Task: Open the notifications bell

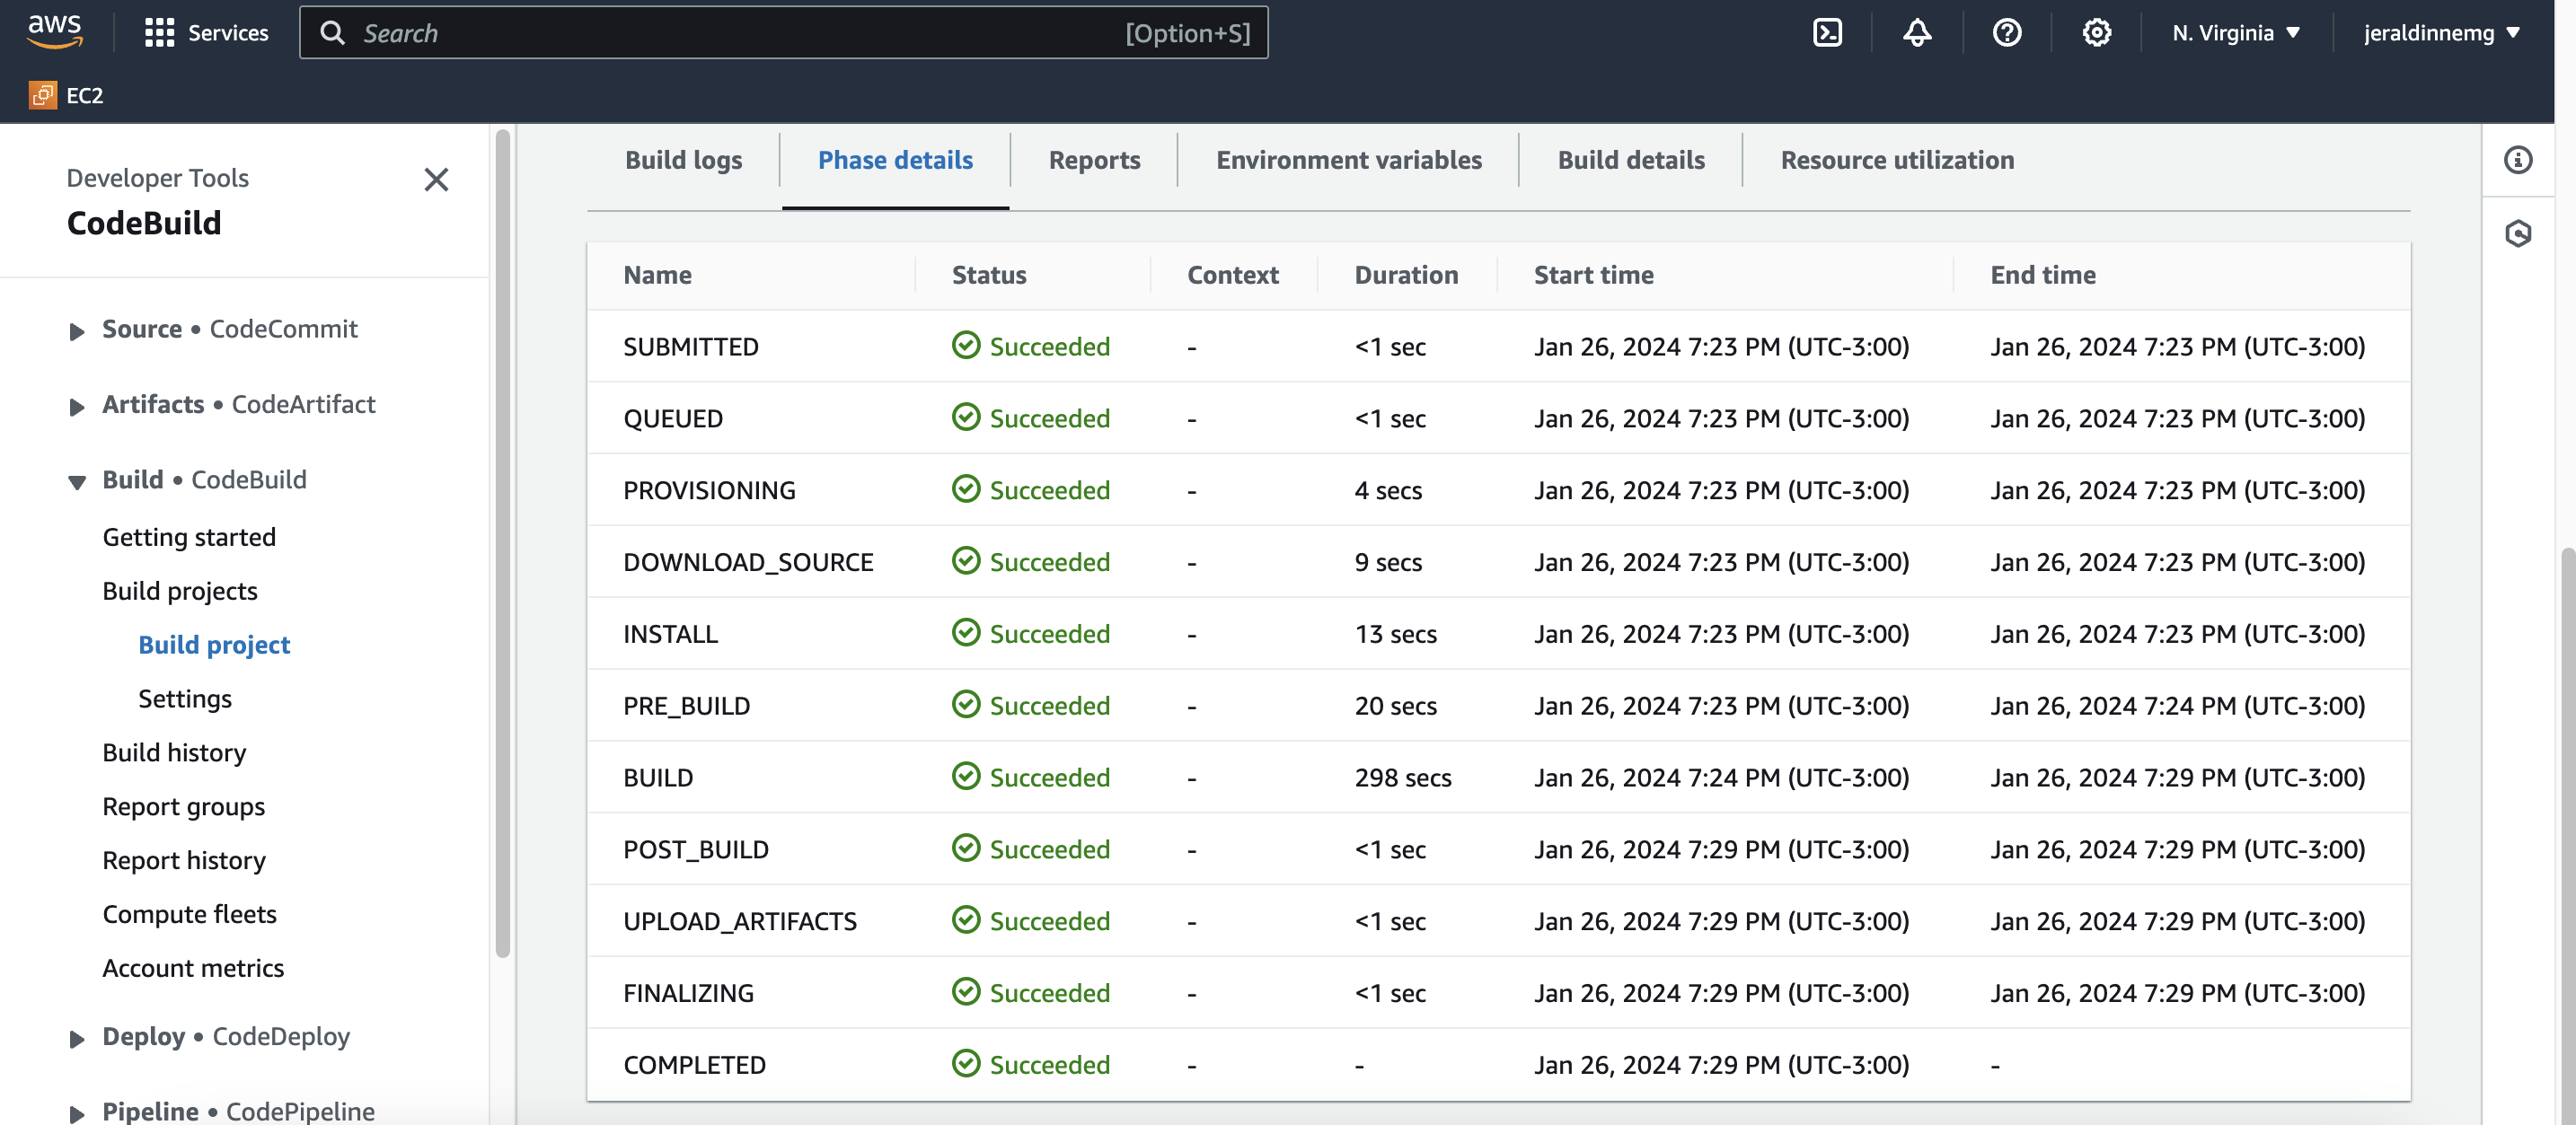Action: [x=1916, y=33]
